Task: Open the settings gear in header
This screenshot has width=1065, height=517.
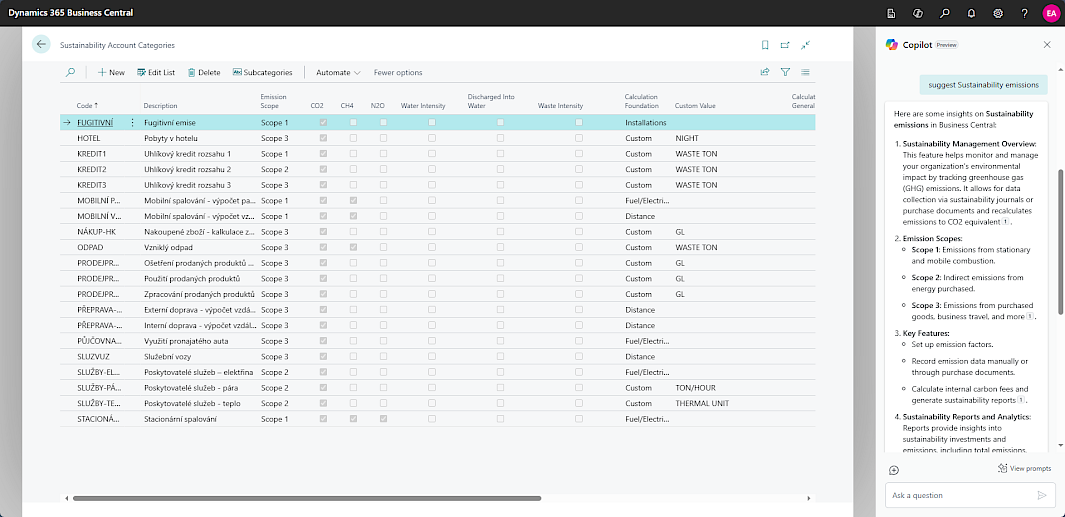Action: (x=998, y=13)
